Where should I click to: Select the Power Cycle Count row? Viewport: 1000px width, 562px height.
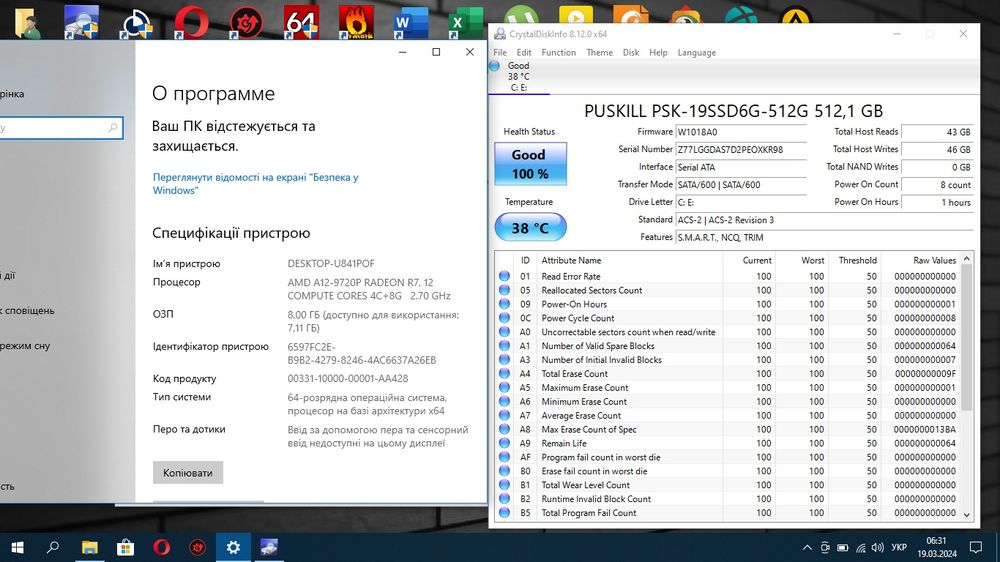(x=727, y=318)
